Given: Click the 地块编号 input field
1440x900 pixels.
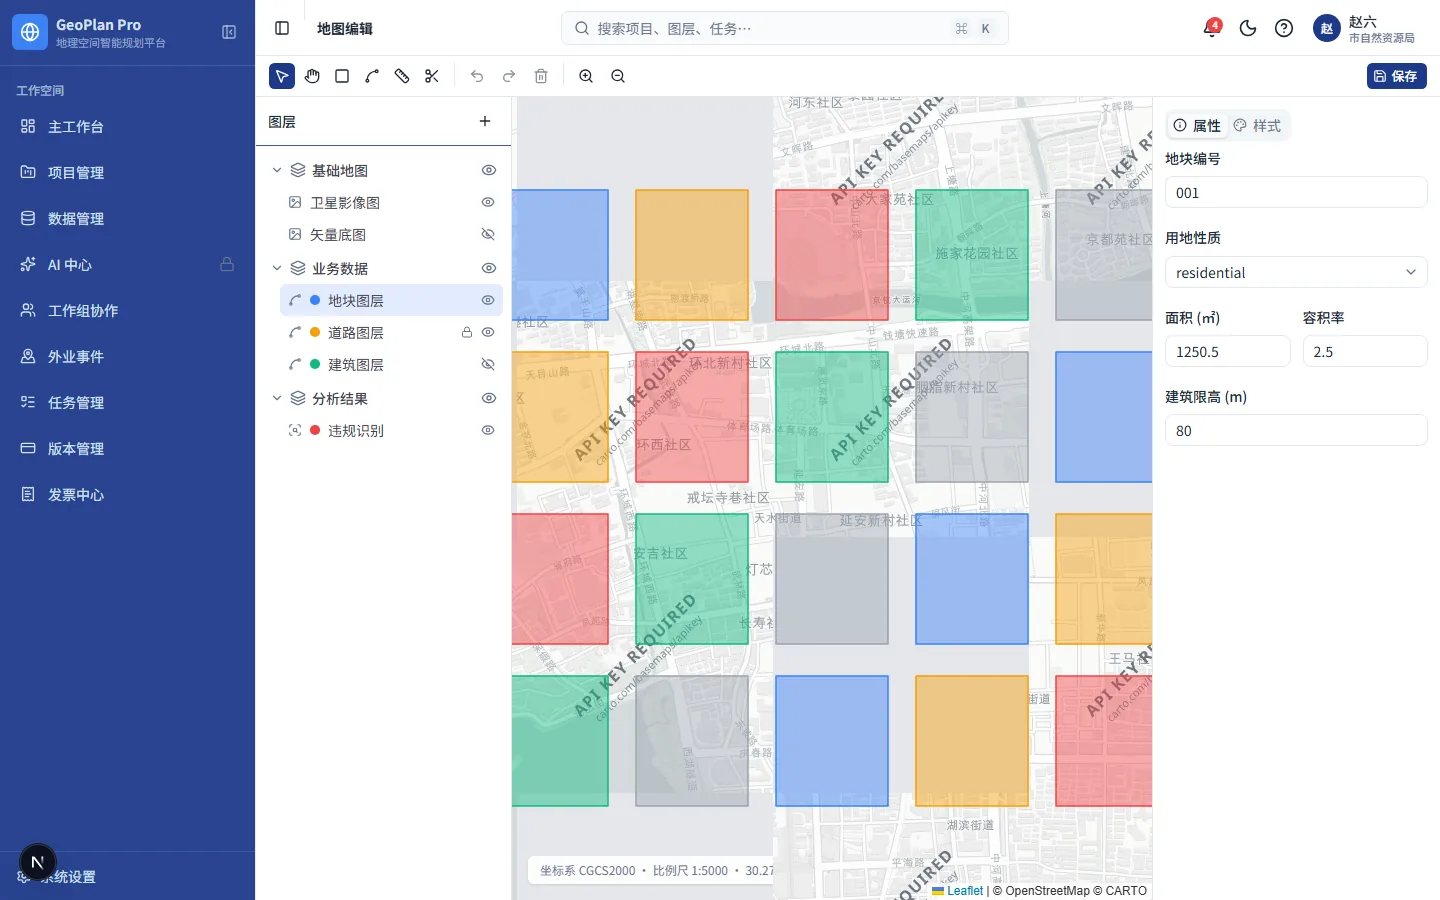Looking at the screenshot, I should pos(1296,193).
